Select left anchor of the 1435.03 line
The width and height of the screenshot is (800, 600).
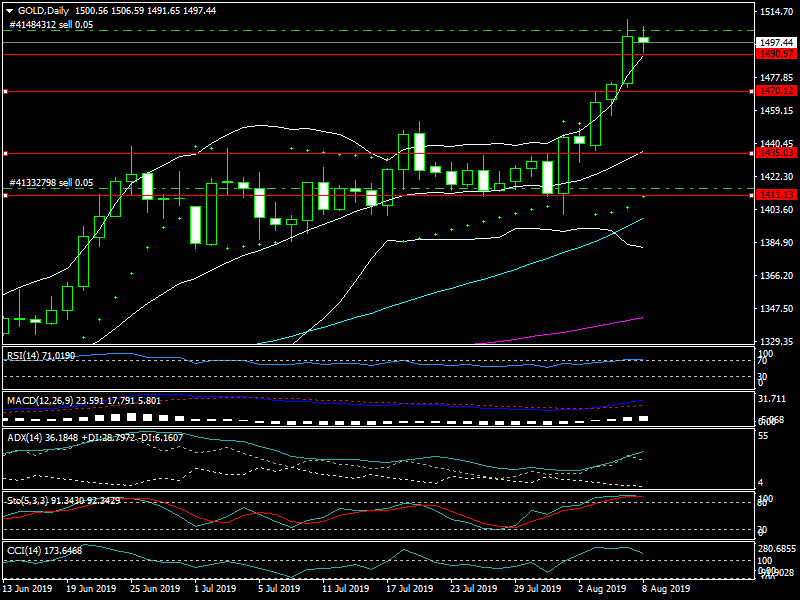tap(5, 153)
